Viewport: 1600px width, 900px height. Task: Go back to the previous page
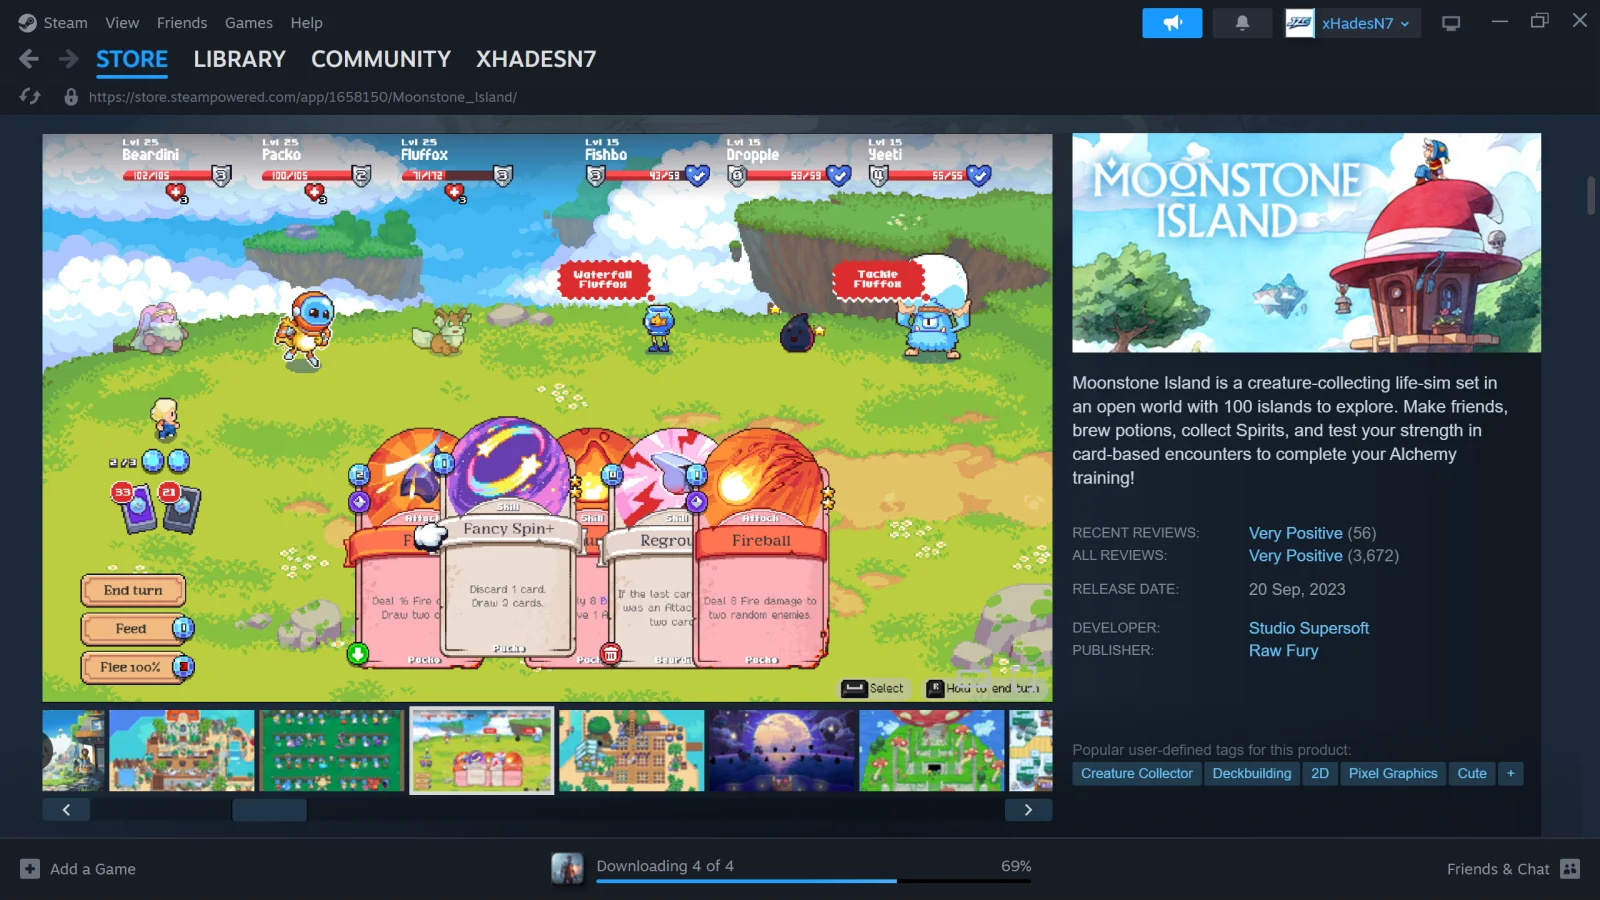pos(29,59)
